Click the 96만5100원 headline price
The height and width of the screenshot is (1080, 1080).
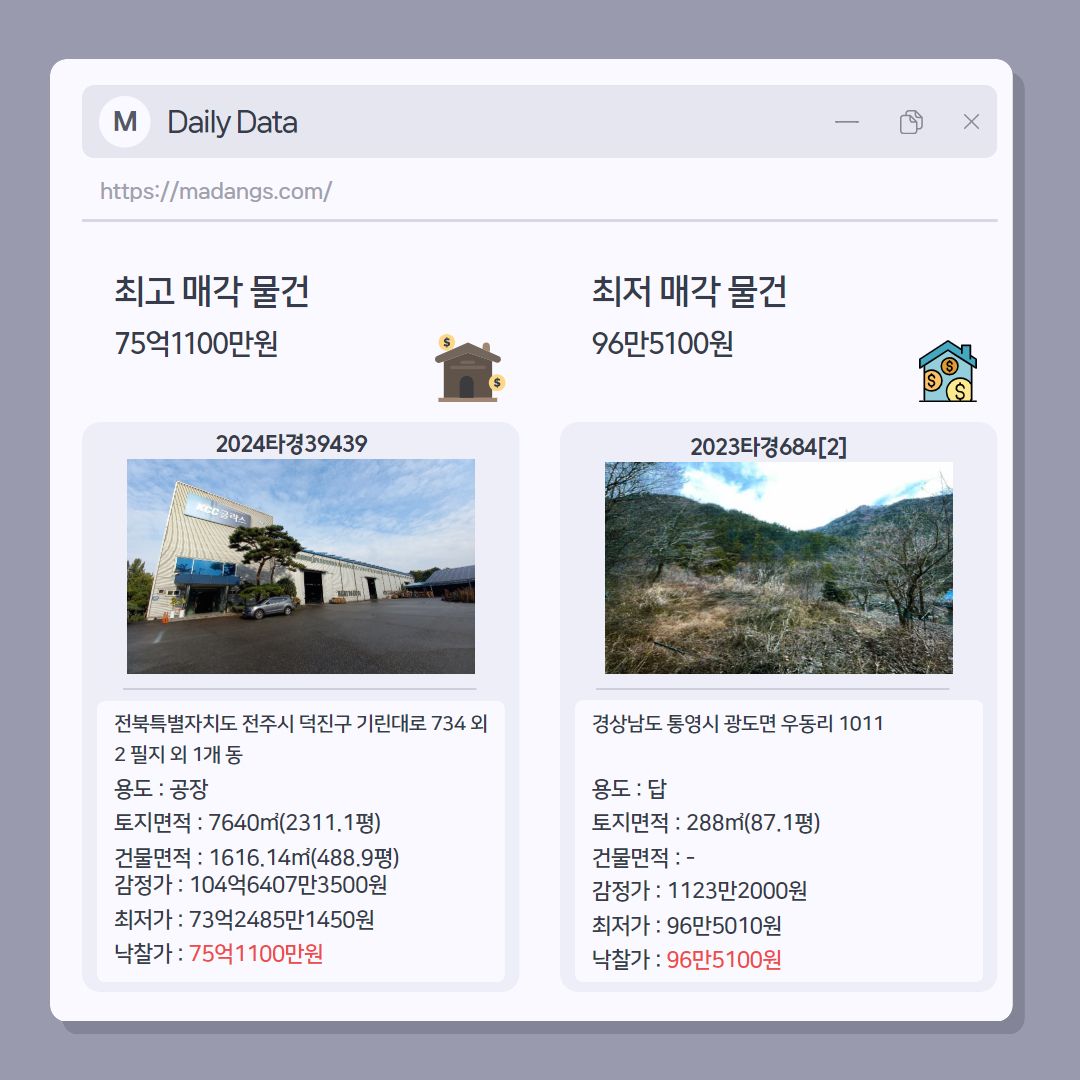click(663, 343)
